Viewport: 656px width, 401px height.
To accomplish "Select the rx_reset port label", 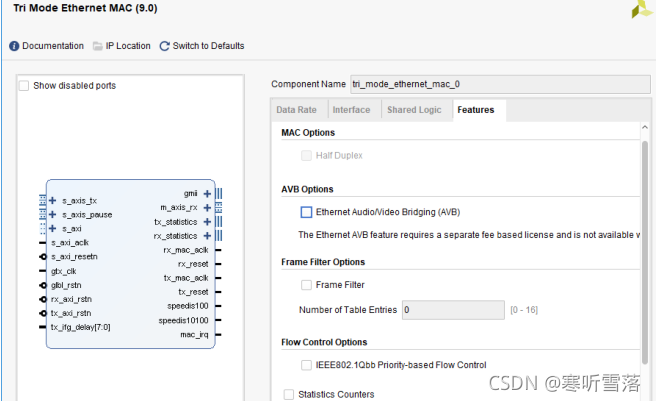I will tap(193, 264).
